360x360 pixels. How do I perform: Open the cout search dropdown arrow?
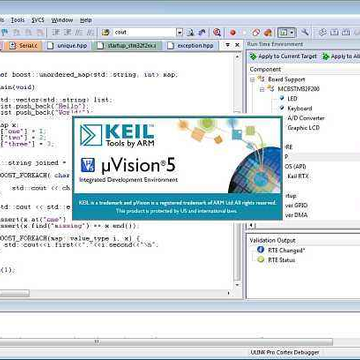point(180,32)
